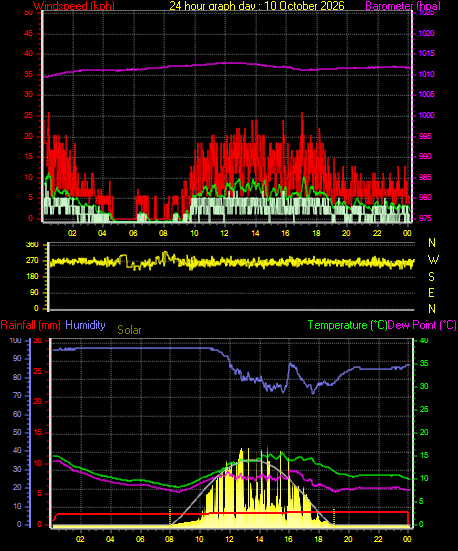Click the 12 hour label under the windspeed graph
458x551 pixels.
click(x=224, y=233)
